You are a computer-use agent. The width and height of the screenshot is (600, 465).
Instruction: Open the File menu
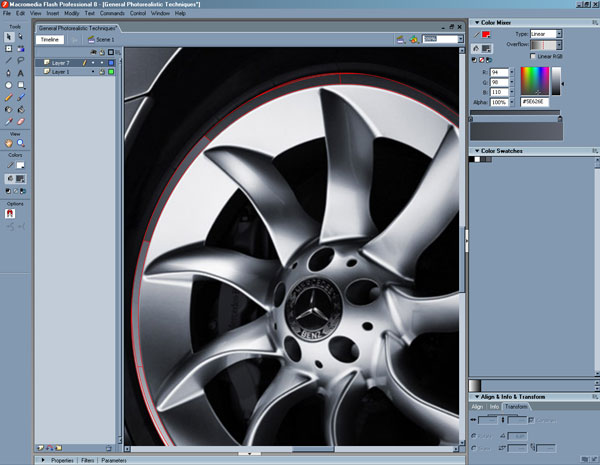[x=7, y=13]
